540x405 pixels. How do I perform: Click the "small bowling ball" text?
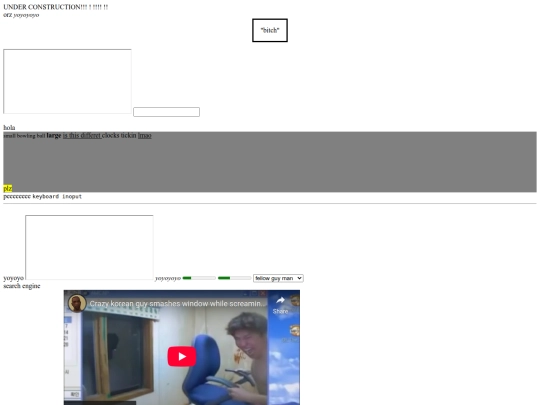coord(24,136)
